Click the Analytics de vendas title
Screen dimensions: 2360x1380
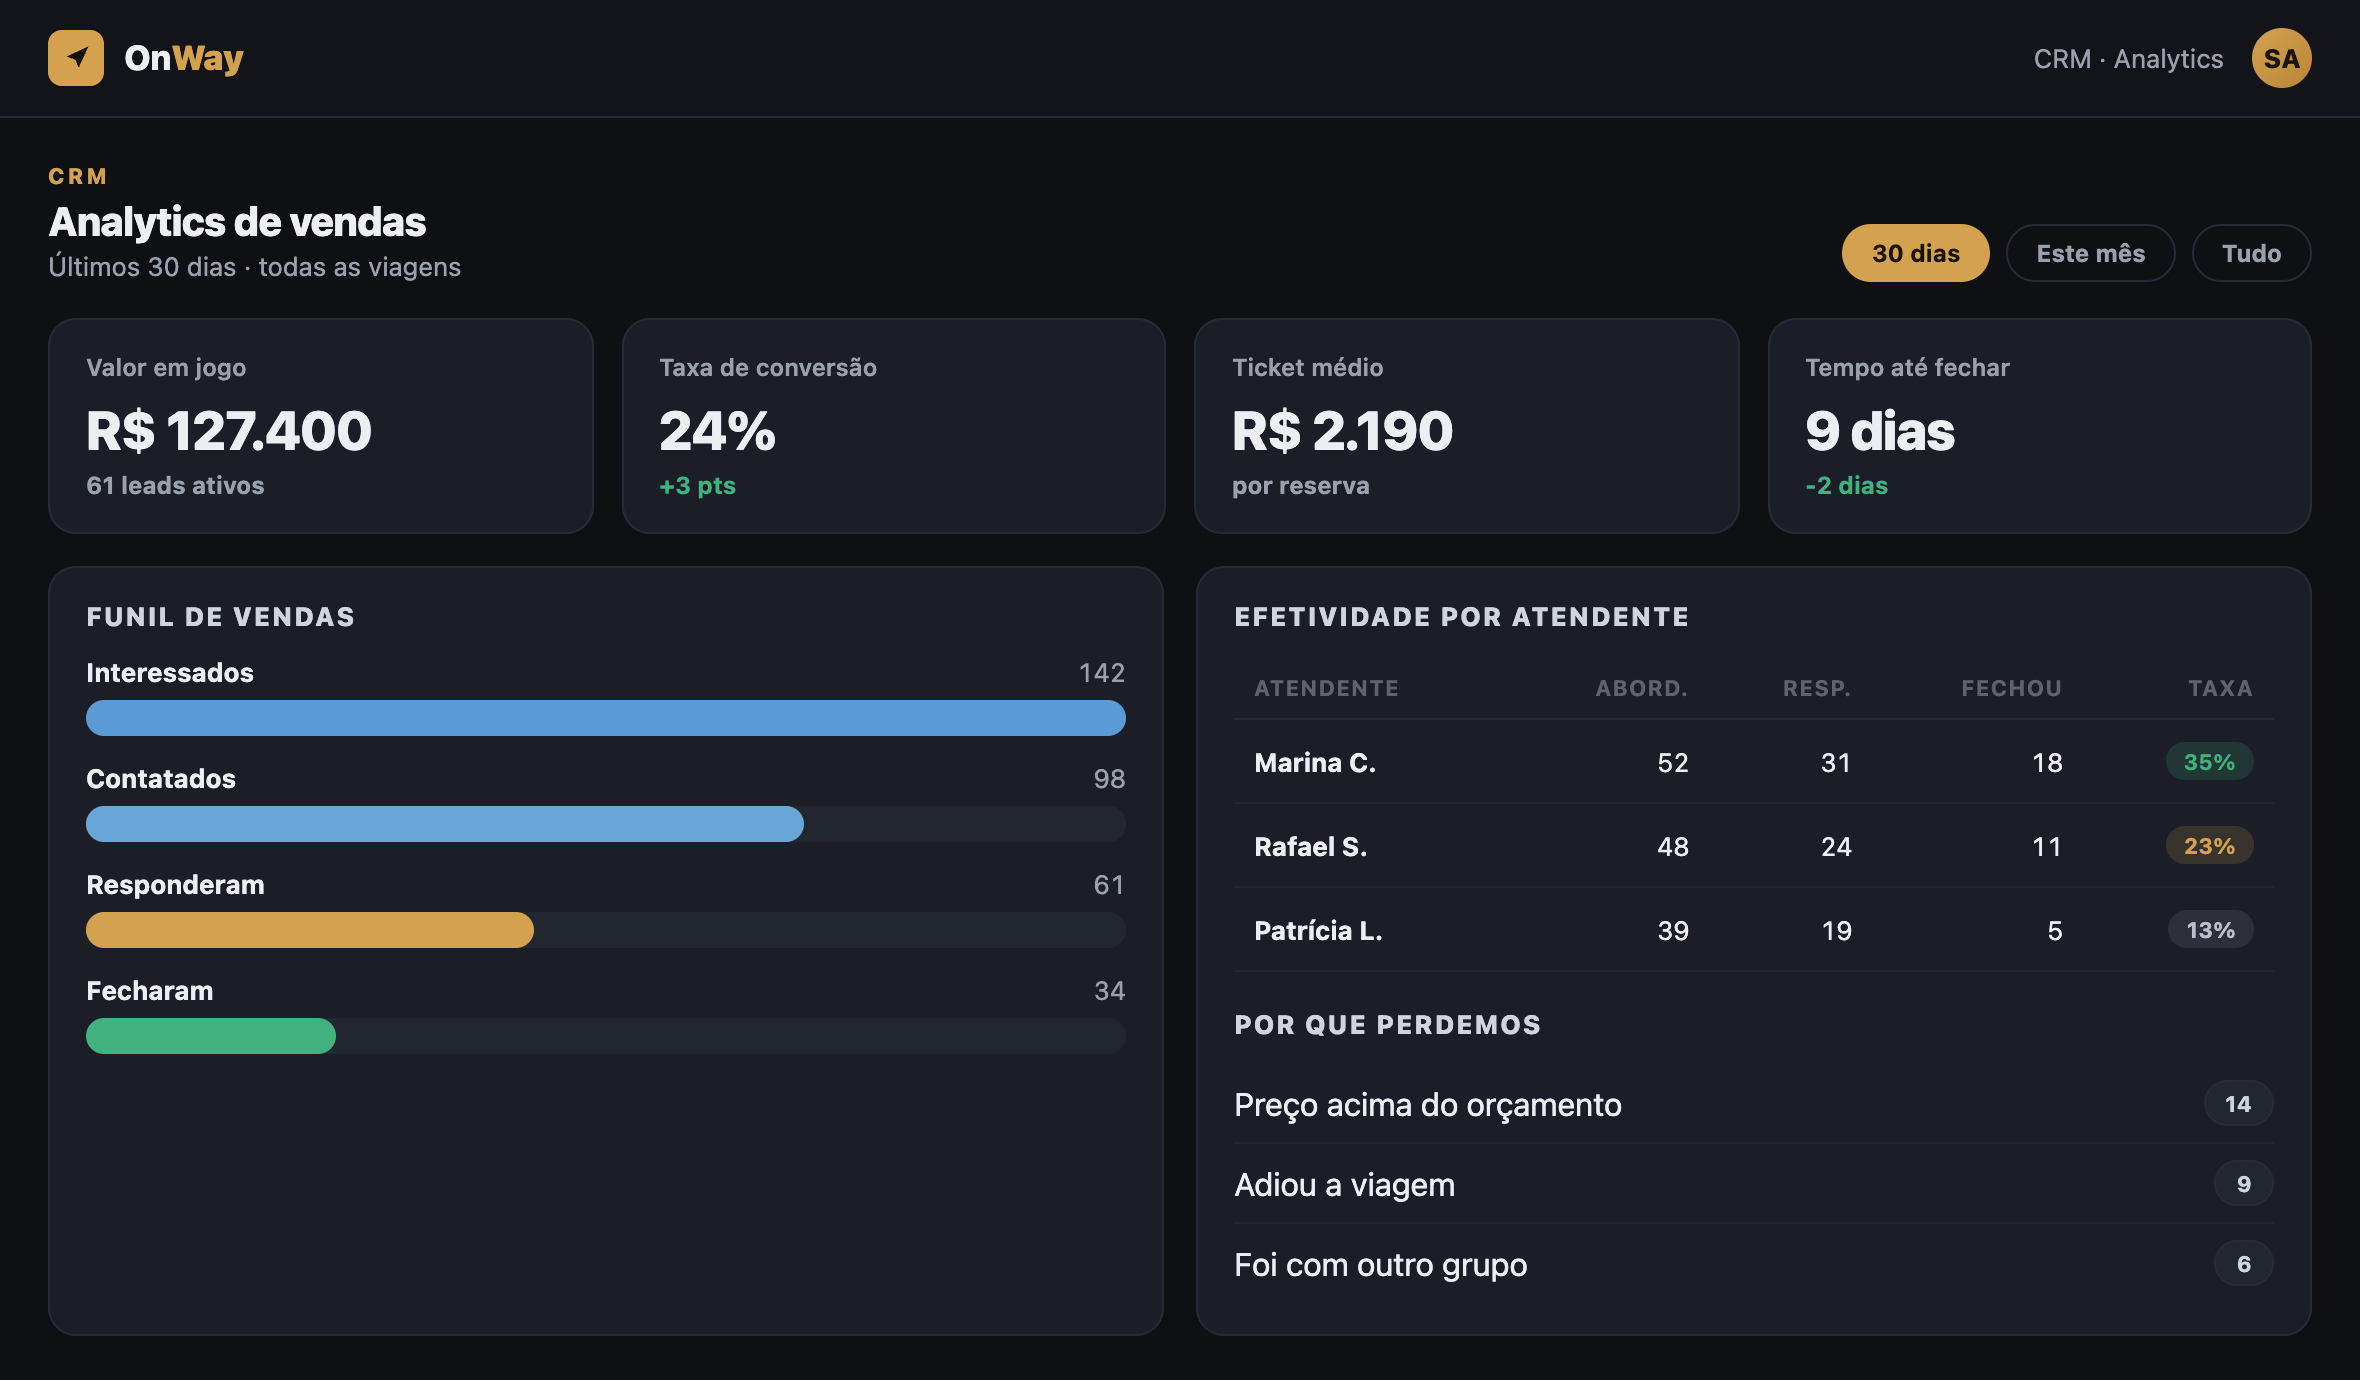point(237,222)
